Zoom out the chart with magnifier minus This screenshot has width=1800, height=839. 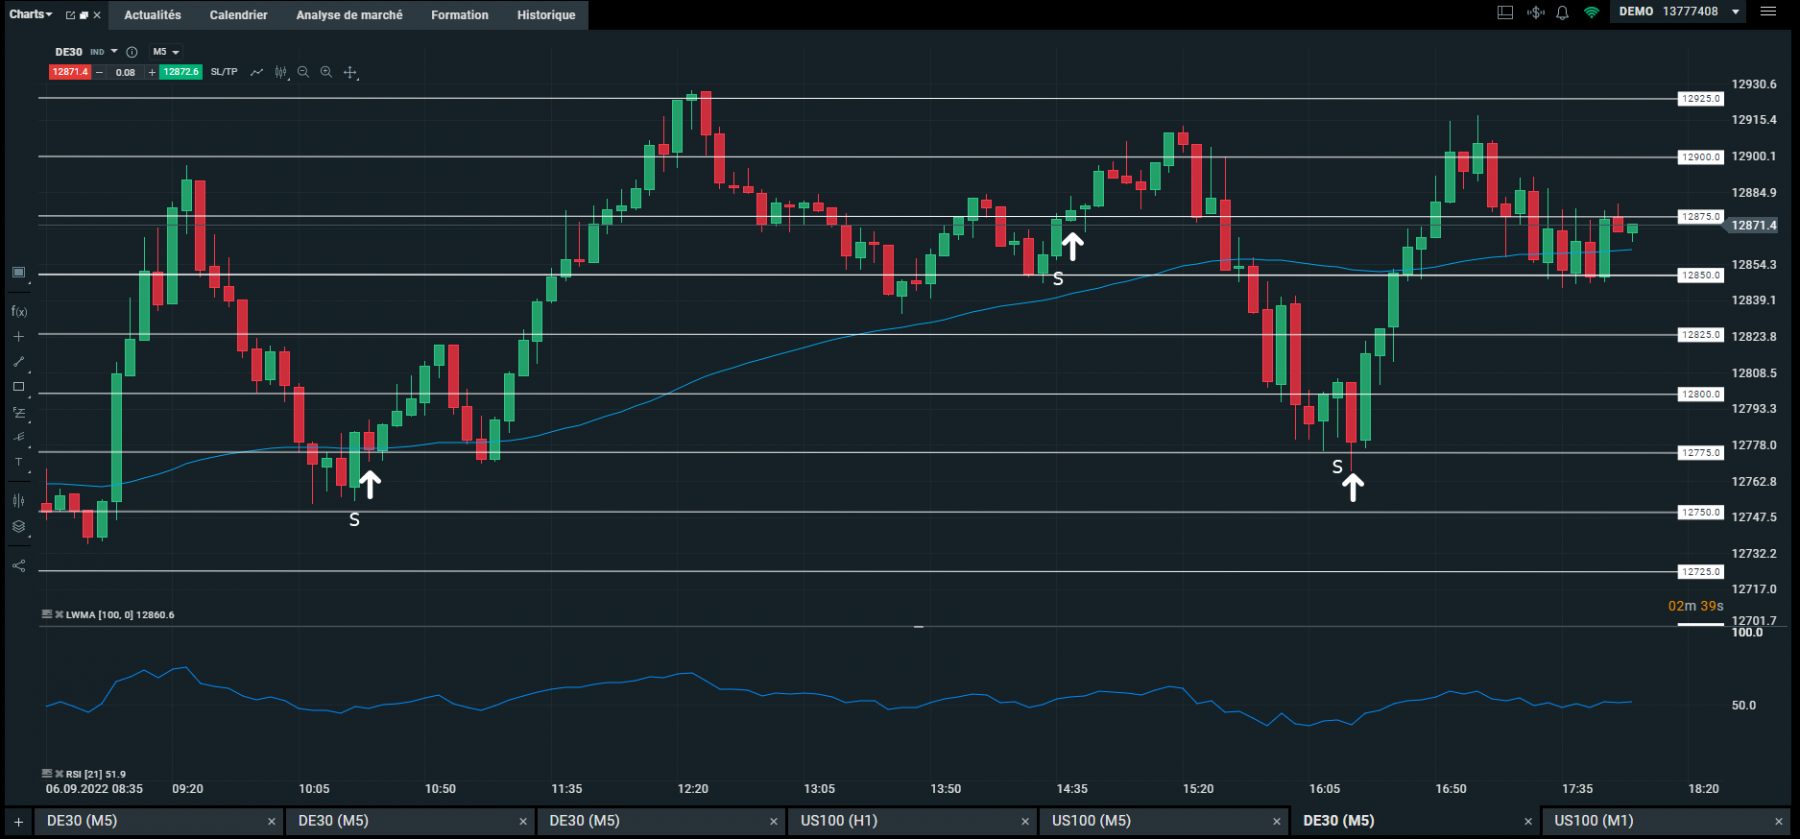(303, 72)
